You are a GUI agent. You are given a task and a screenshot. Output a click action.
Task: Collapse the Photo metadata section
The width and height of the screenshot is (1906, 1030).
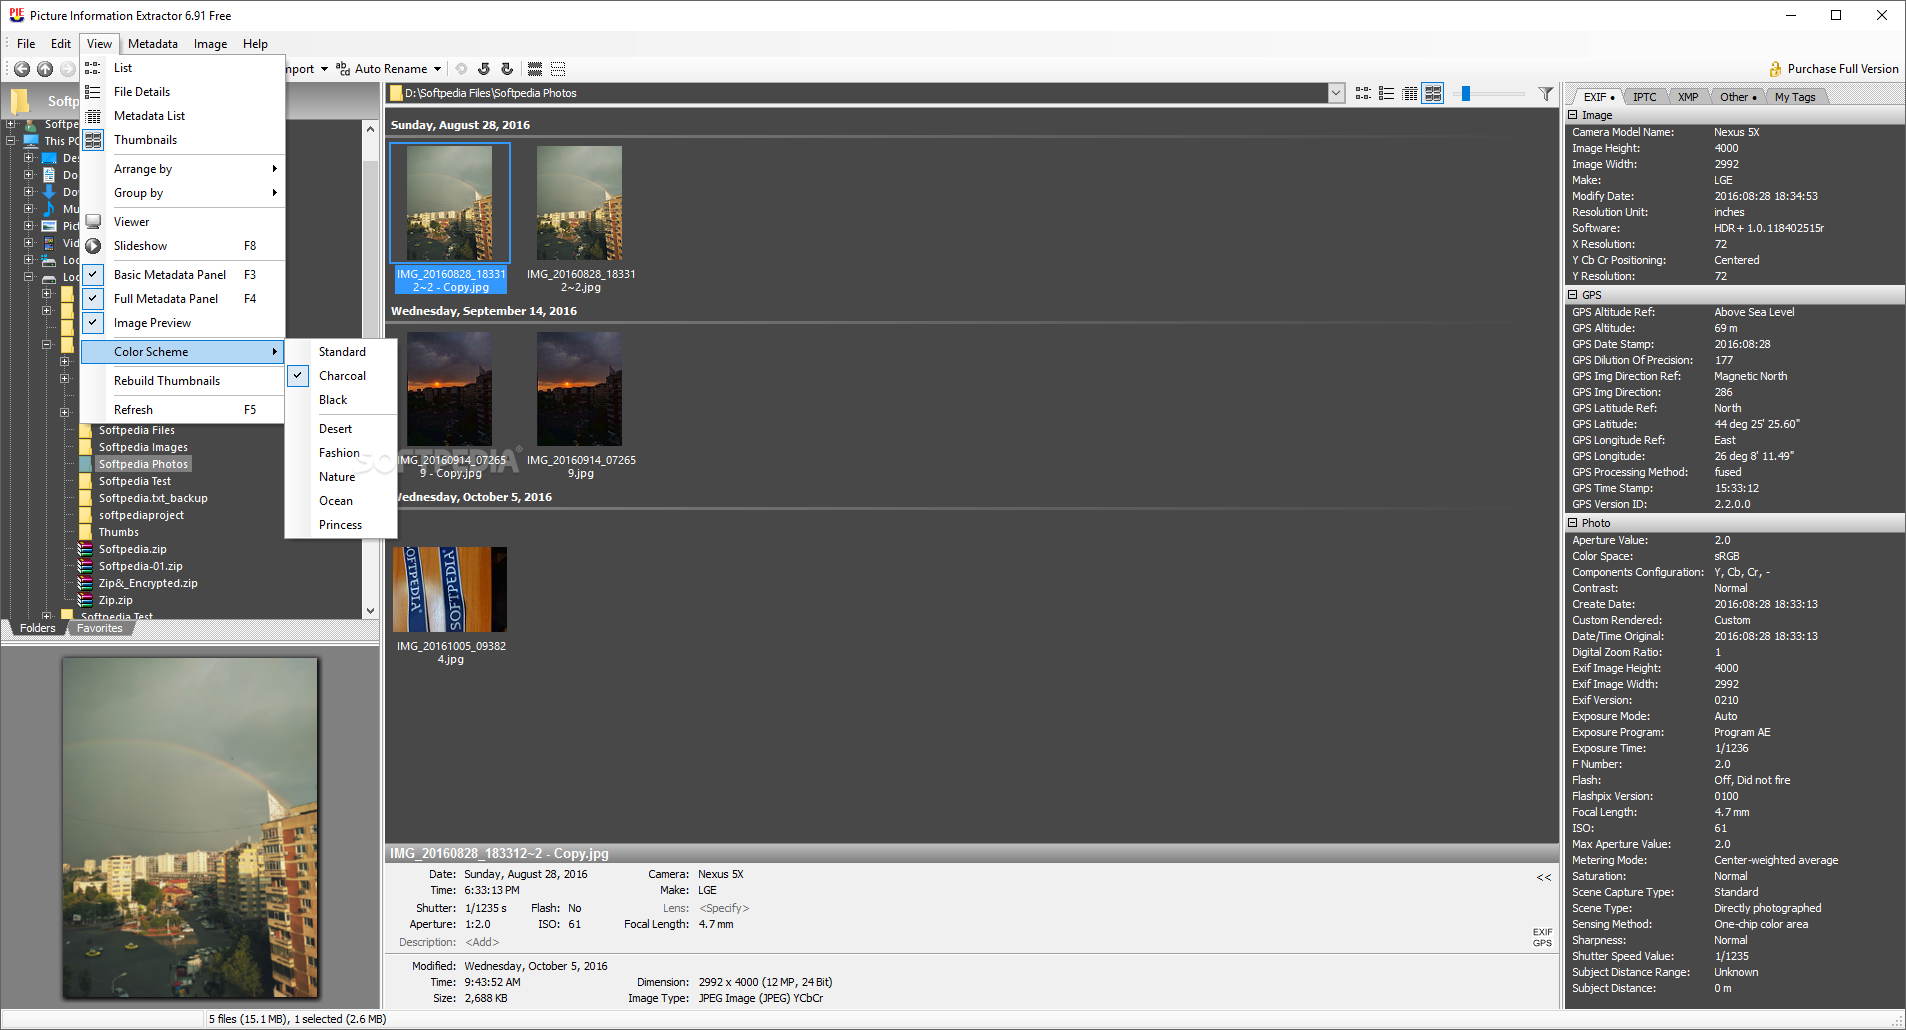1573,523
